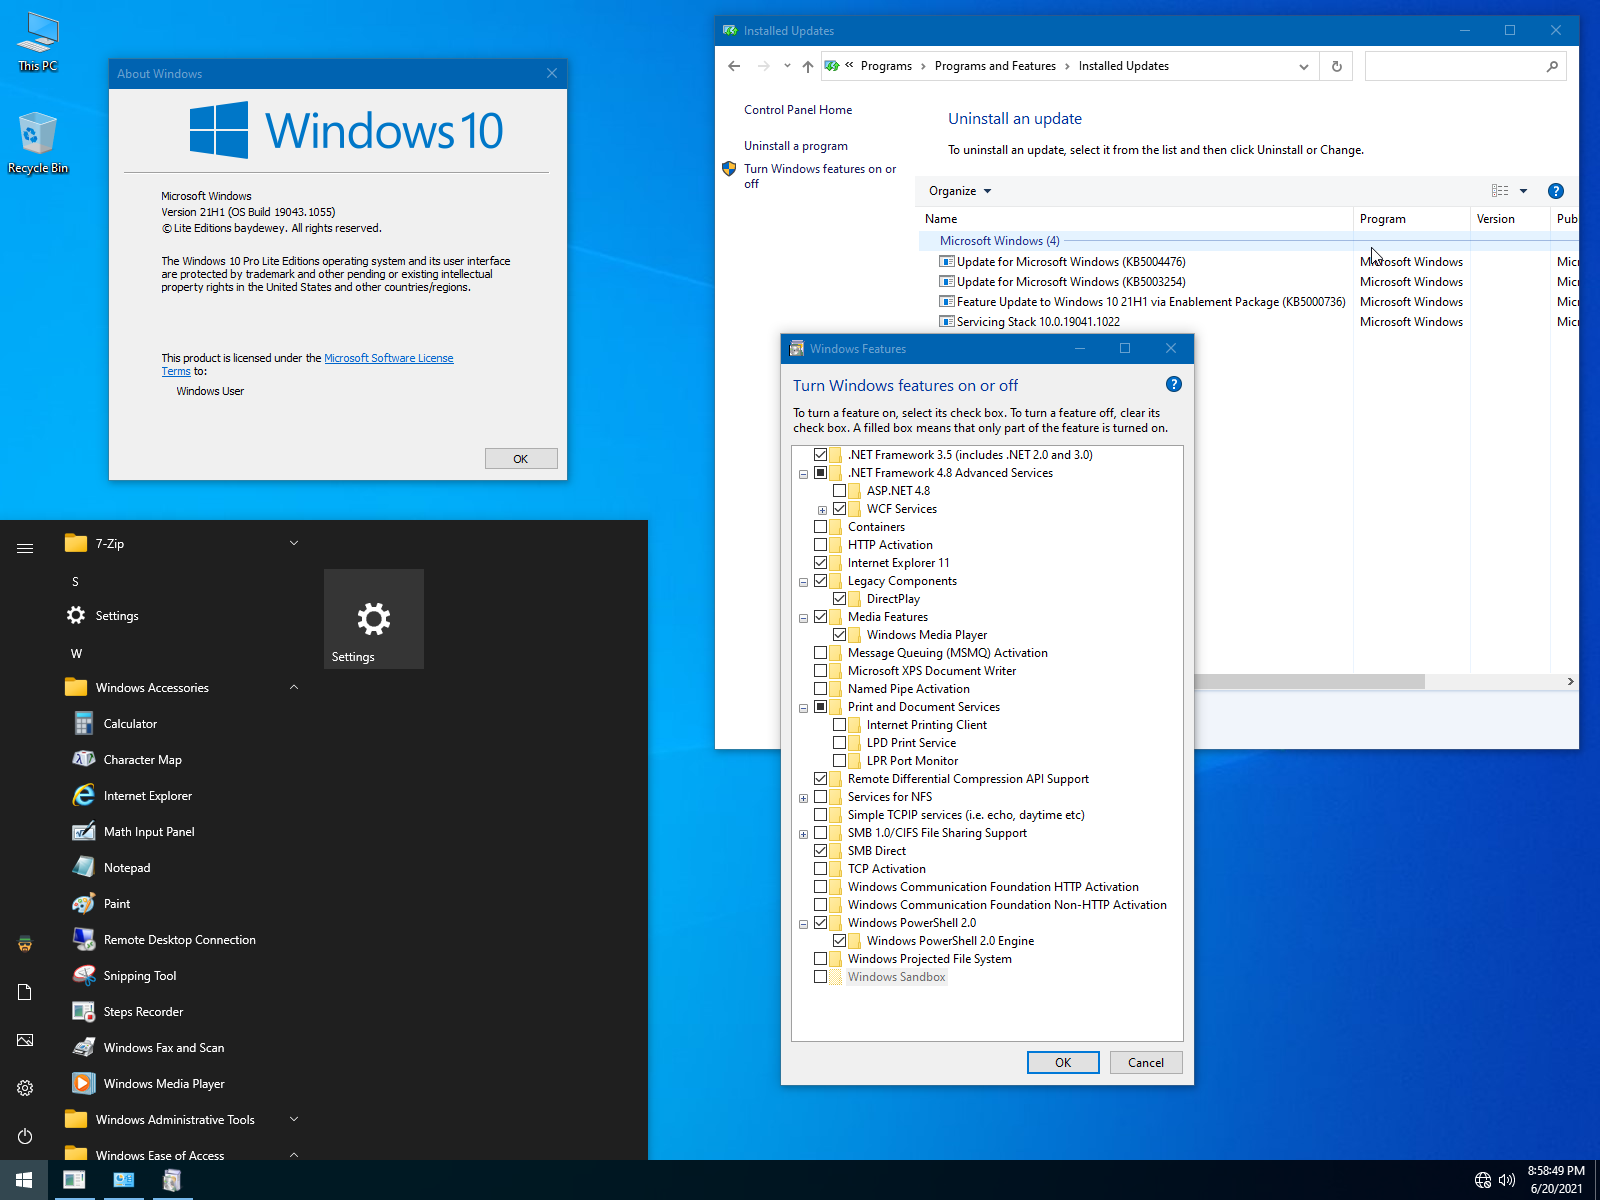Collapse the Windows Accessories group
The height and width of the screenshot is (1200, 1600).
coord(293,687)
